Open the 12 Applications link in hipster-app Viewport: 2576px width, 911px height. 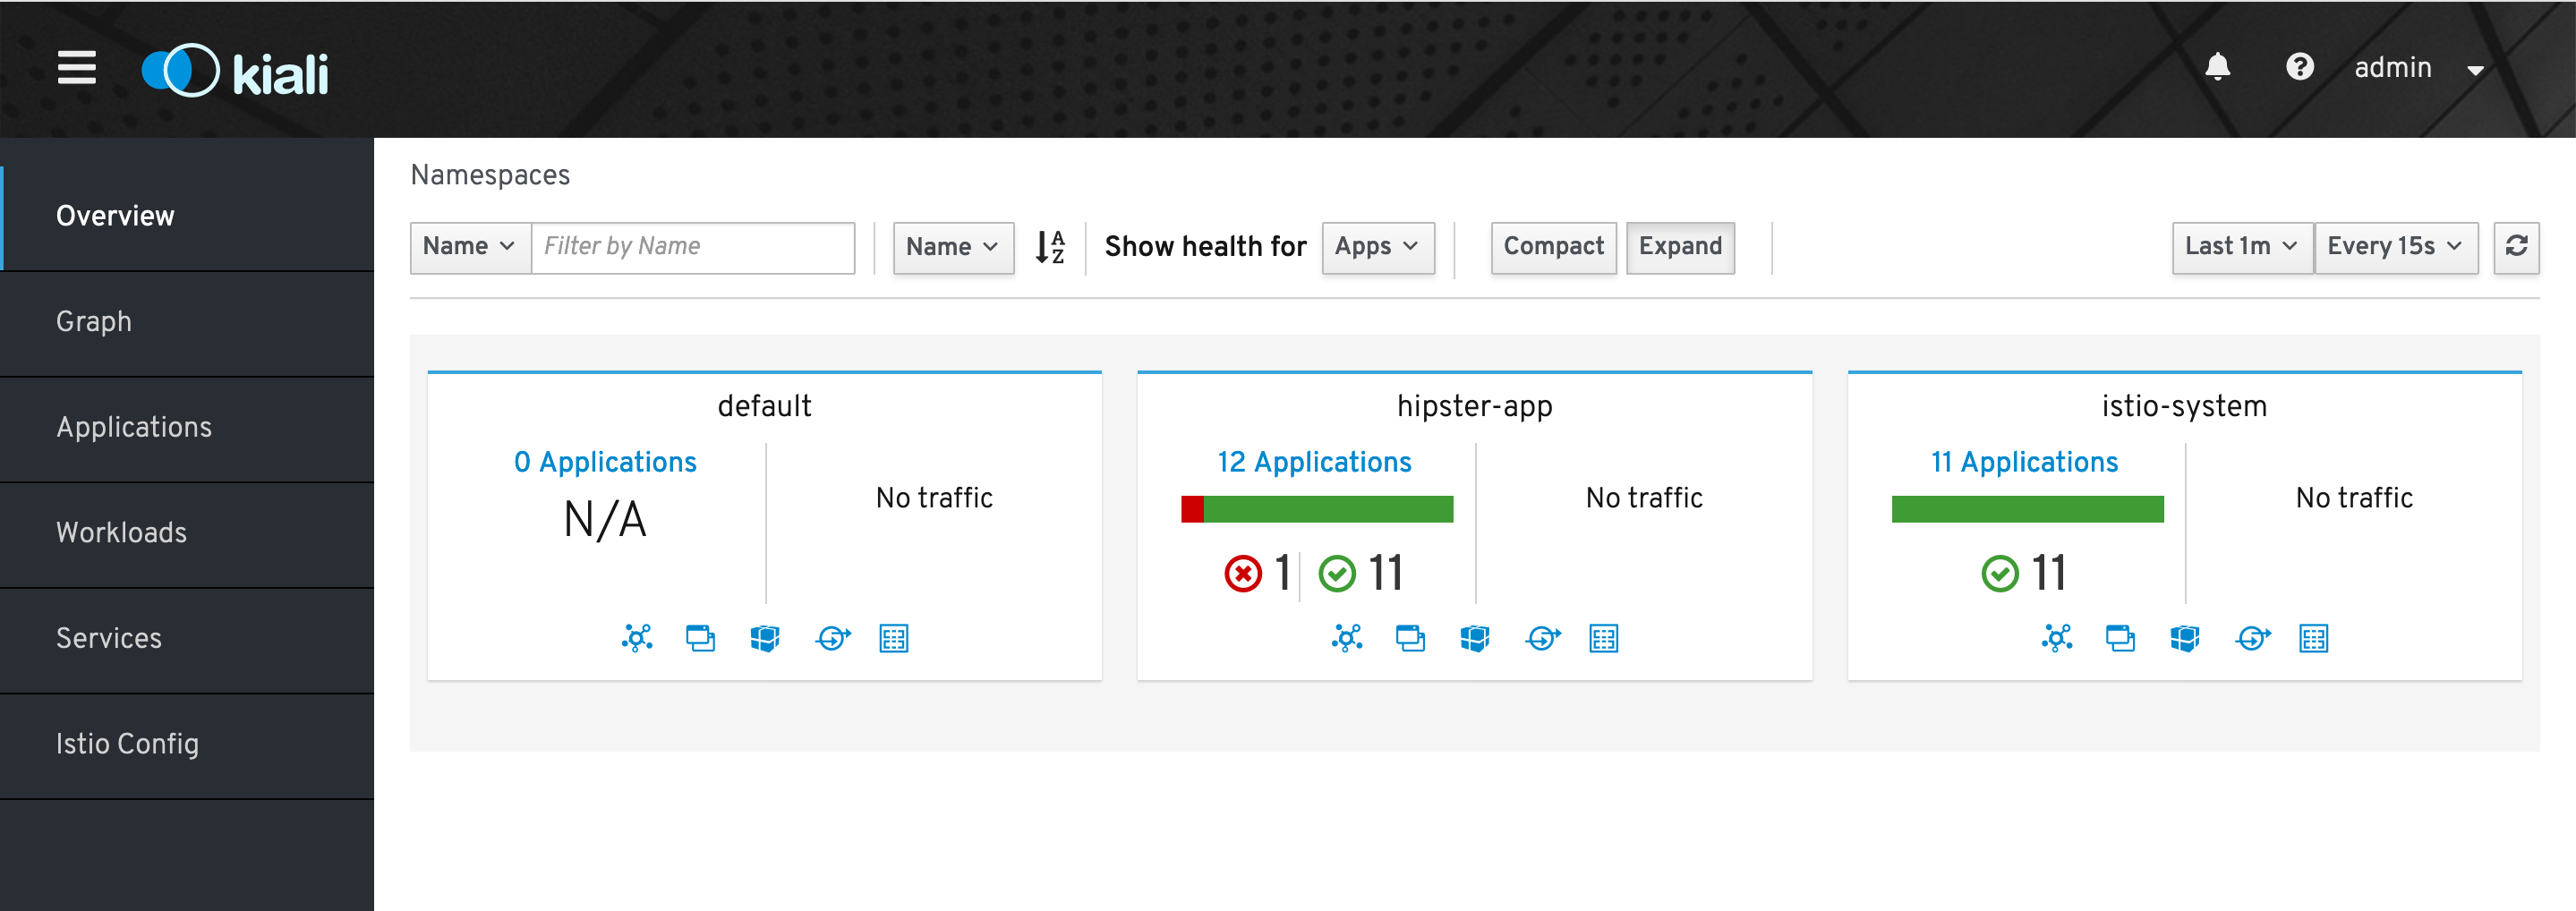pyautogui.click(x=1313, y=462)
